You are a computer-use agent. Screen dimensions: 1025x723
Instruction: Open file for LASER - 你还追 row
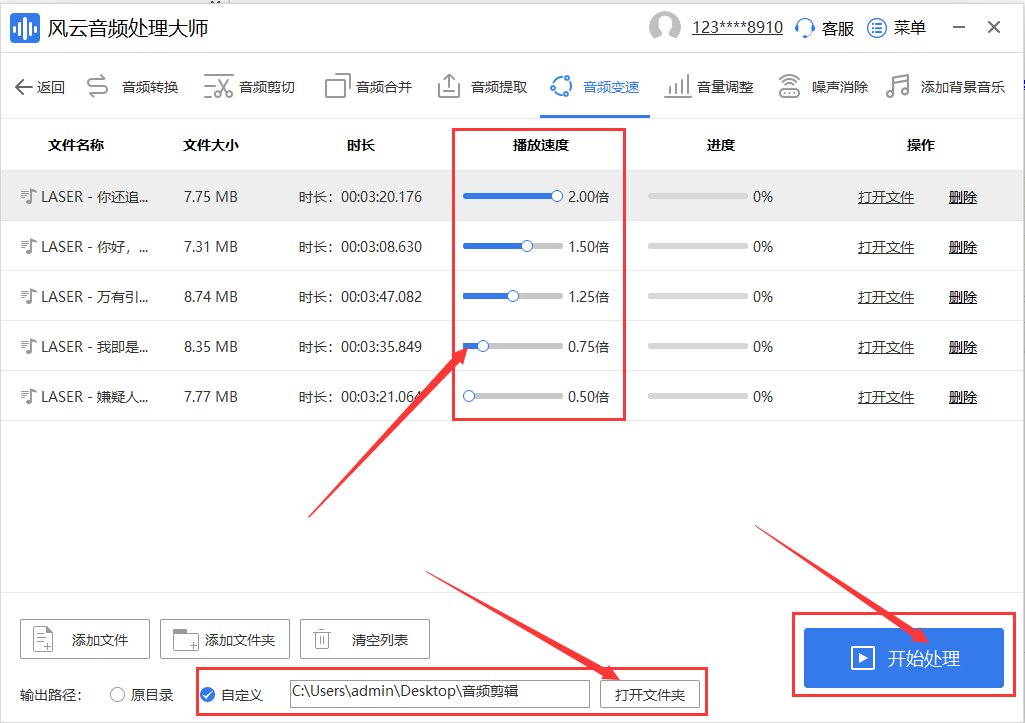point(886,197)
